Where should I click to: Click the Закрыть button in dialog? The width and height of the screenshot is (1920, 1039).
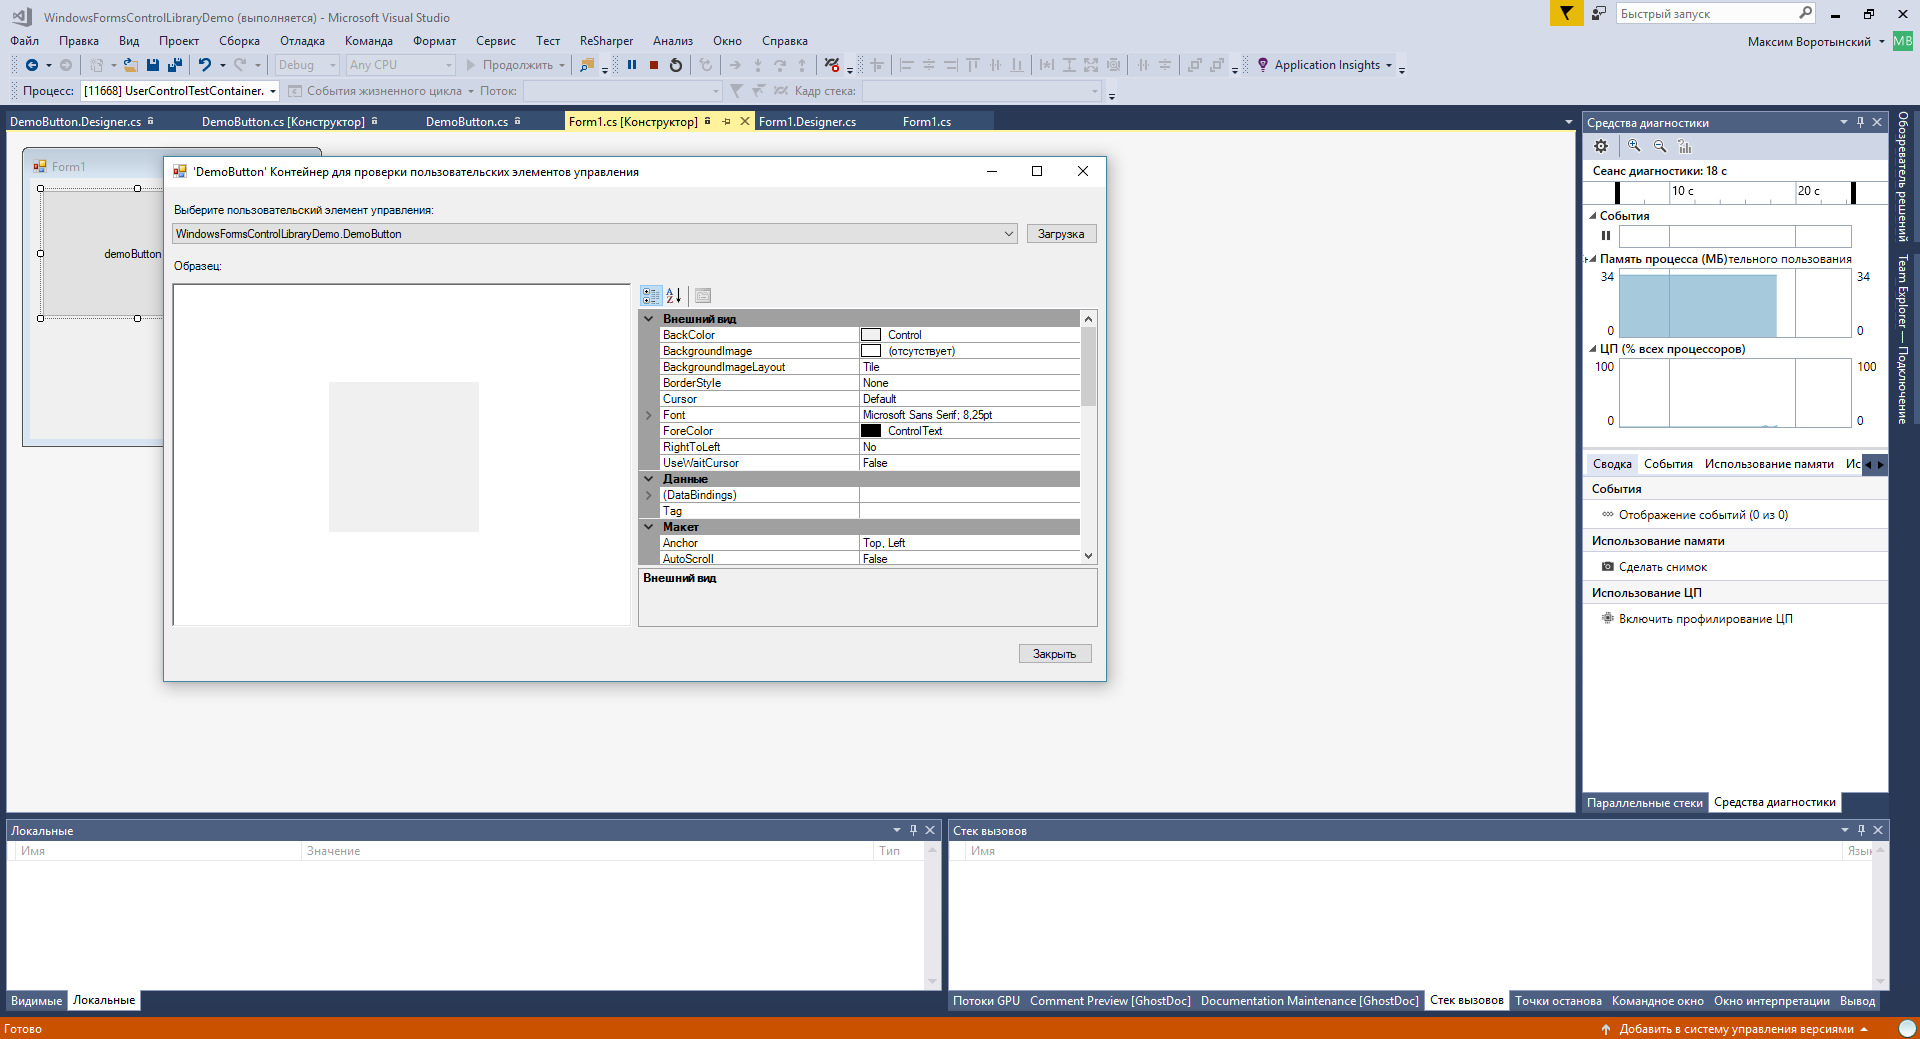[x=1055, y=654]
